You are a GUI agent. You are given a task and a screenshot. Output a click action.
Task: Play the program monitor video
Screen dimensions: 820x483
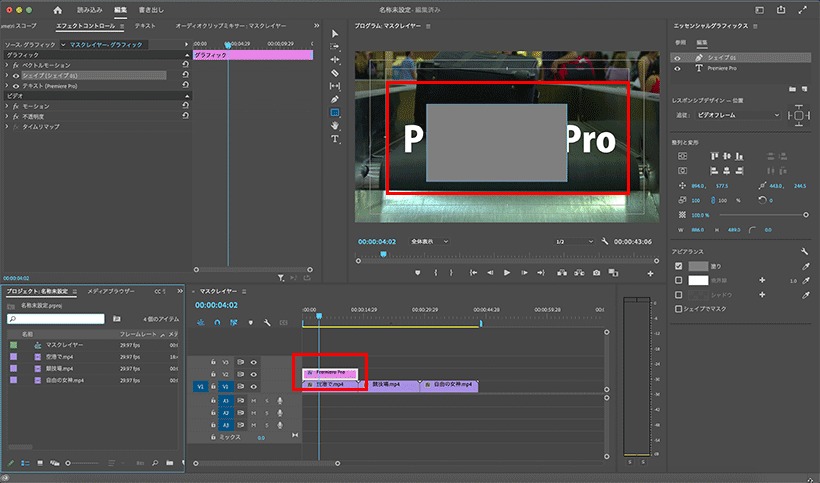click(x=507, y=273)
